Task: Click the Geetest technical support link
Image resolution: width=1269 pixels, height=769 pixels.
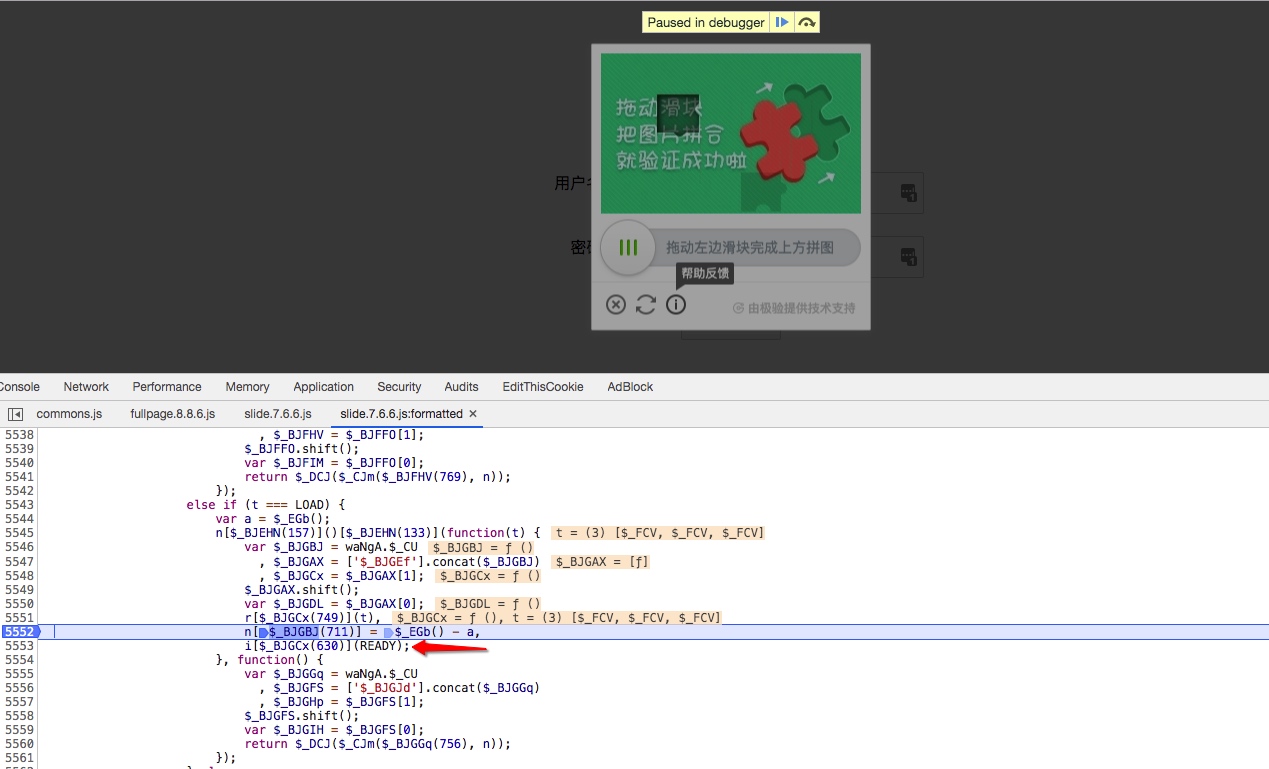Action: coord(794,308)
